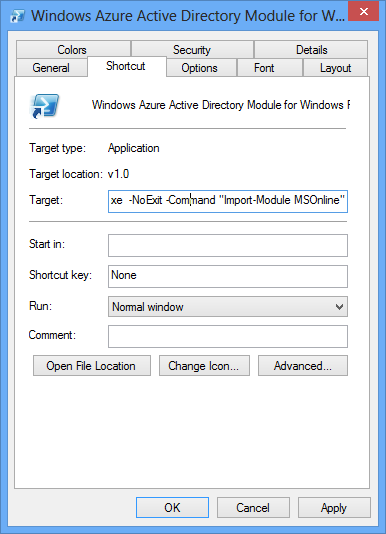The height and width of the screenshot is (534, 386).
Task: Switch to the Colors tab
Action: 73,50
